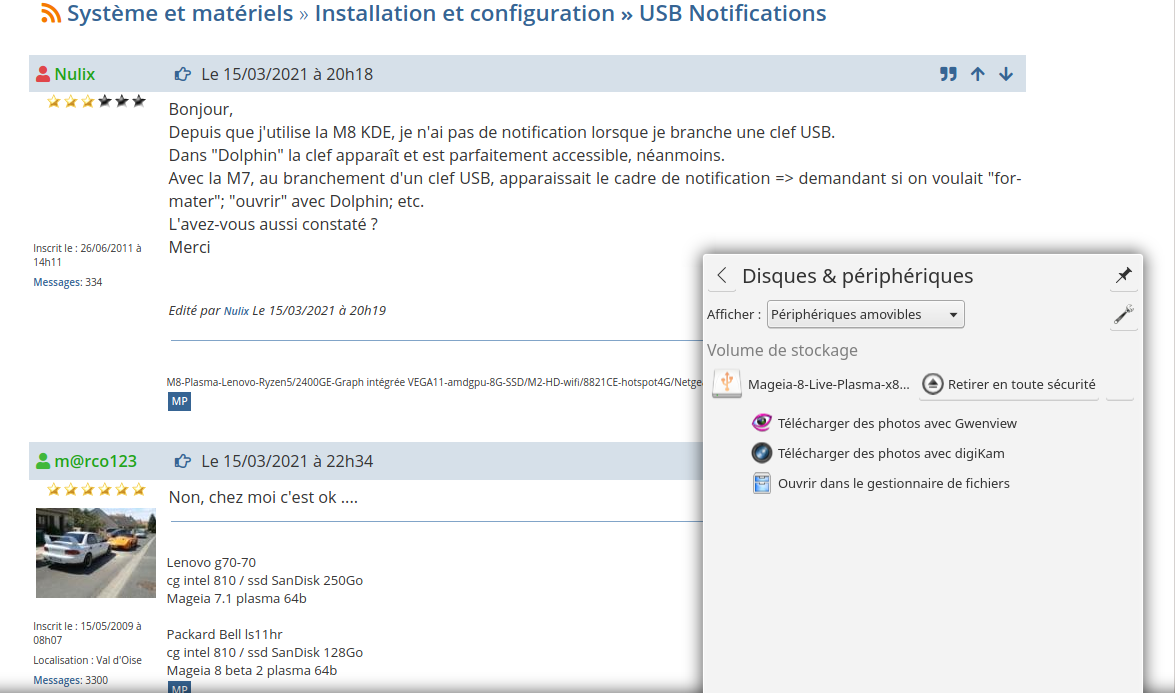This screenshot has height=693, width=1175.
Task: Click thumbs-up icon on m@rco123's post
Action: click(x=182, y=462)
